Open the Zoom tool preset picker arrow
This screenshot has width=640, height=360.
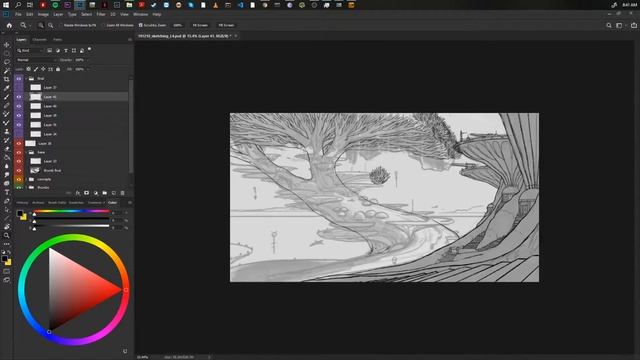click(30, 25)
